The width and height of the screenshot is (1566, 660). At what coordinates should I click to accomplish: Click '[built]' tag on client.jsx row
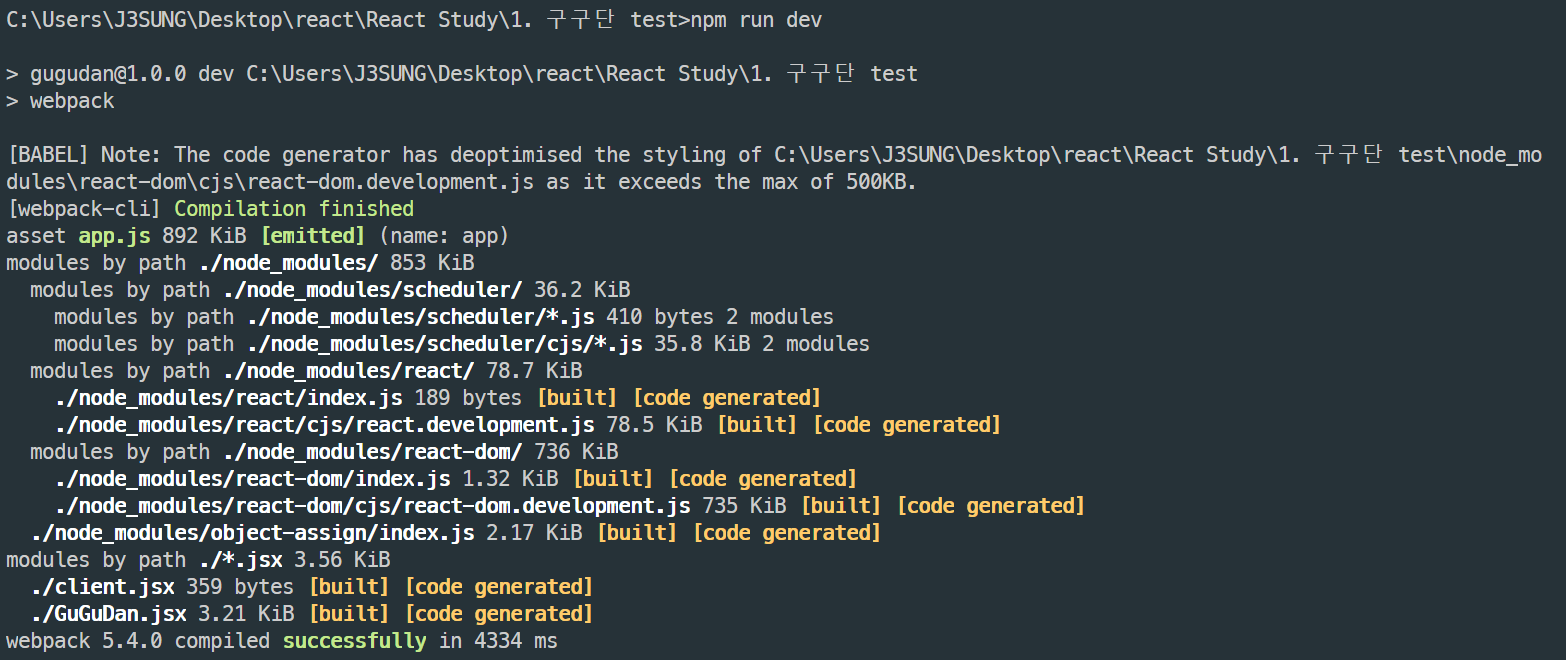(349, 587)
